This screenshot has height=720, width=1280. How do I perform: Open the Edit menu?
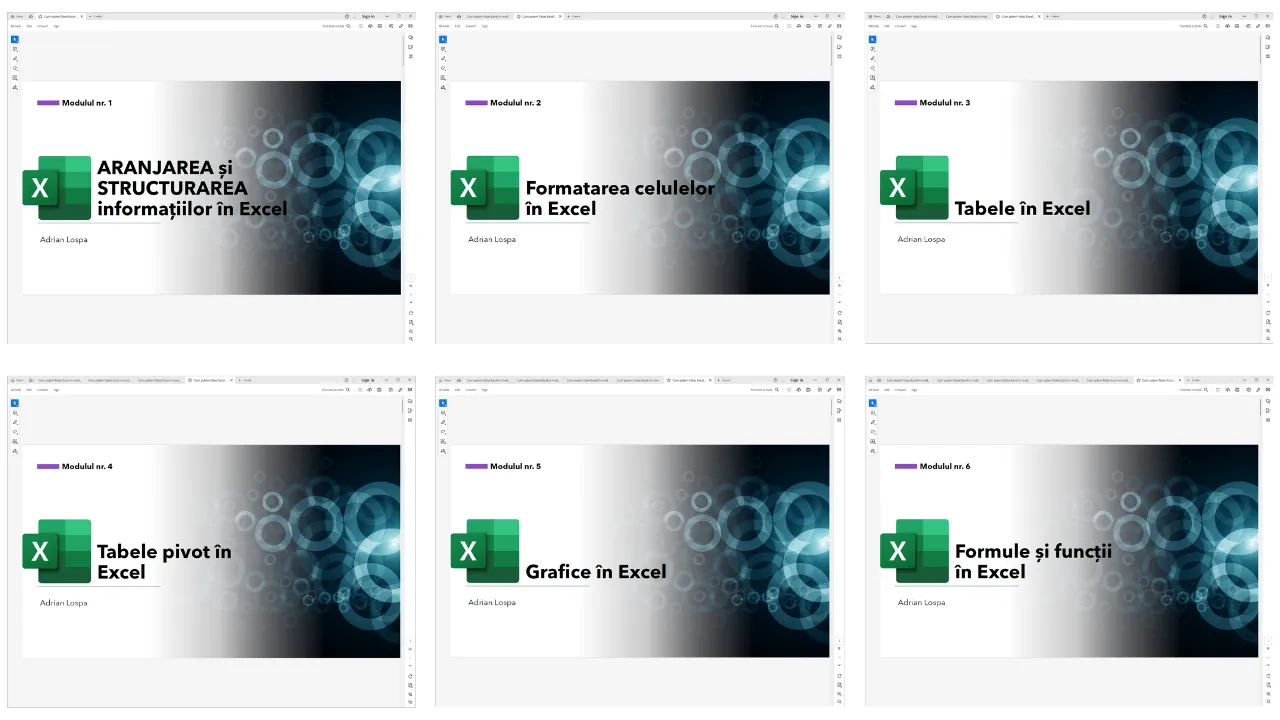pos(29,26)
